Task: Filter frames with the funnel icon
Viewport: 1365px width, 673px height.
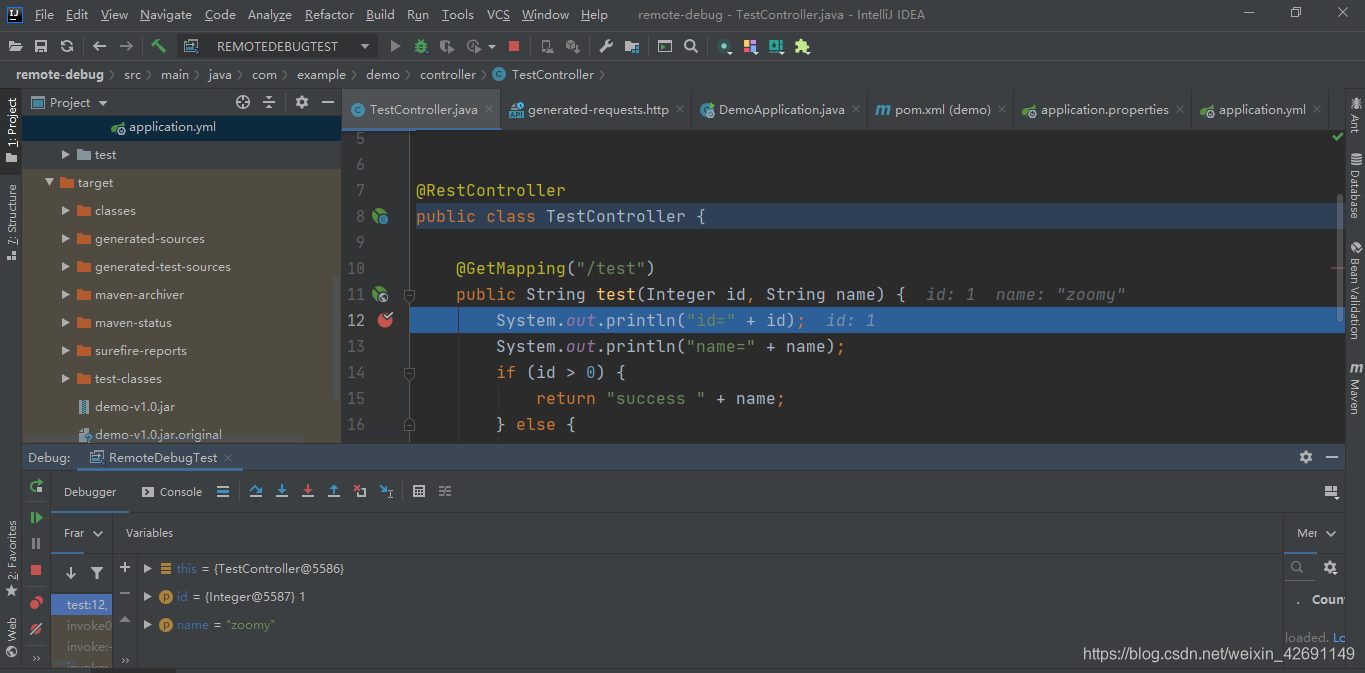Action: [x=97, y=573]
